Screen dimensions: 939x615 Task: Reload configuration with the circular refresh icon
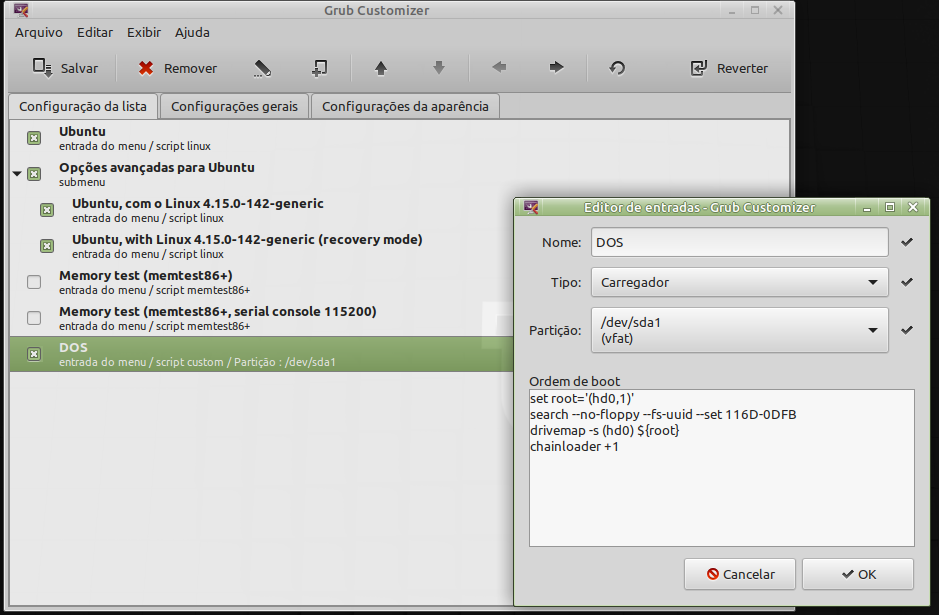pos(617,68)
